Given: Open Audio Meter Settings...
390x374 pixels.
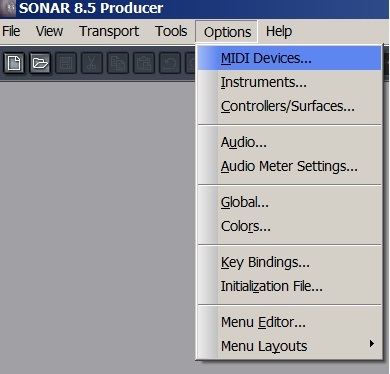Looking at the screenshot, I should pyautogui.click(x=289, y=166).
